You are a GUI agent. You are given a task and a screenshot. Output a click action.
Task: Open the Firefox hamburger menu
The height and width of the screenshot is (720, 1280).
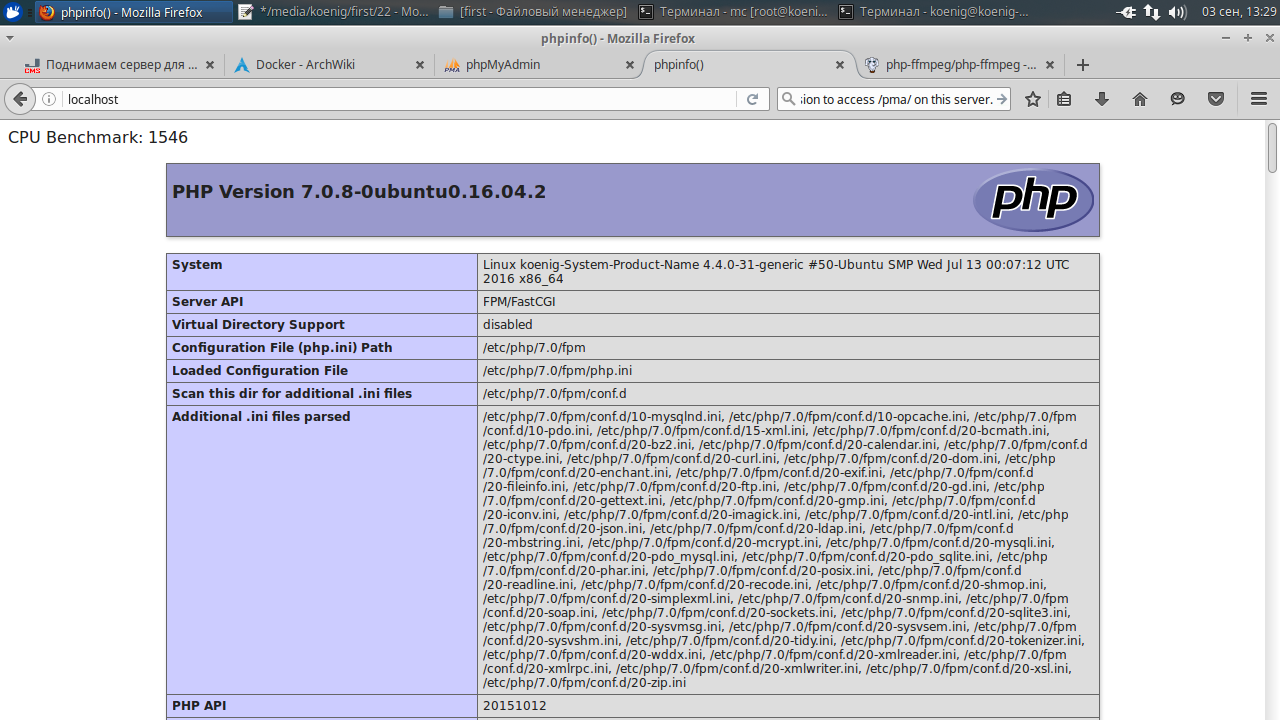pyautogui.click(x=1259, y=99)
